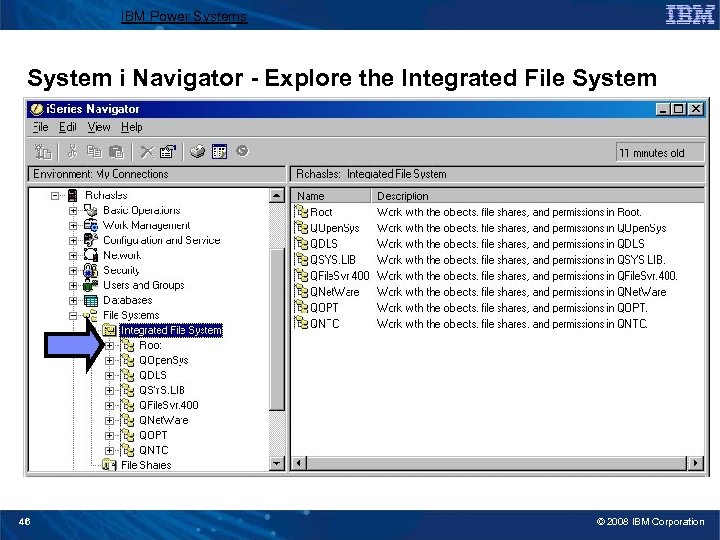Open the Help menu
This screenshot has width=720, height=540.
(132, 127)
